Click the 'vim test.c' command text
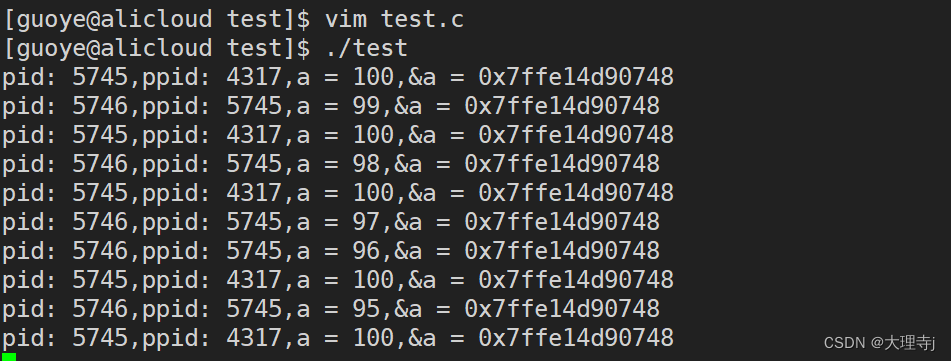The height and width of the screenshot is (361, 951). tap(394, 19)
